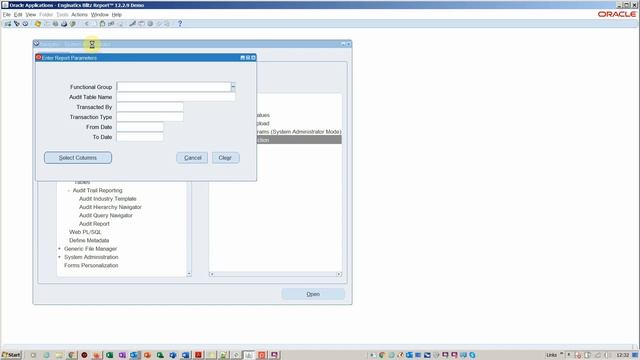The width and height of the screenshot is (640, 360).
Task: Click the Open button in Navigator
Action: pyautogui.click(x=313, y=294)
